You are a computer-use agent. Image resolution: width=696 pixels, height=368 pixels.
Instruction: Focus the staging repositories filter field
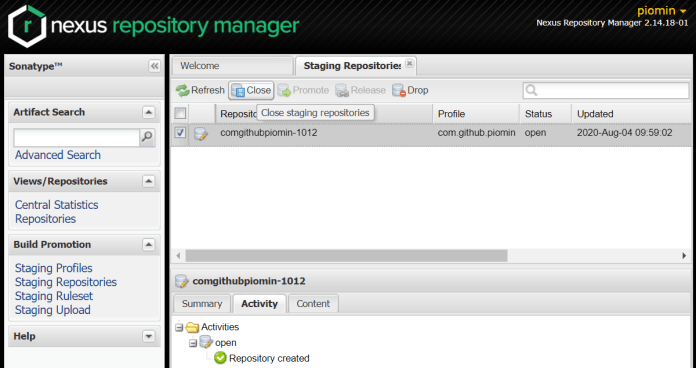click(x=606, y=91)
